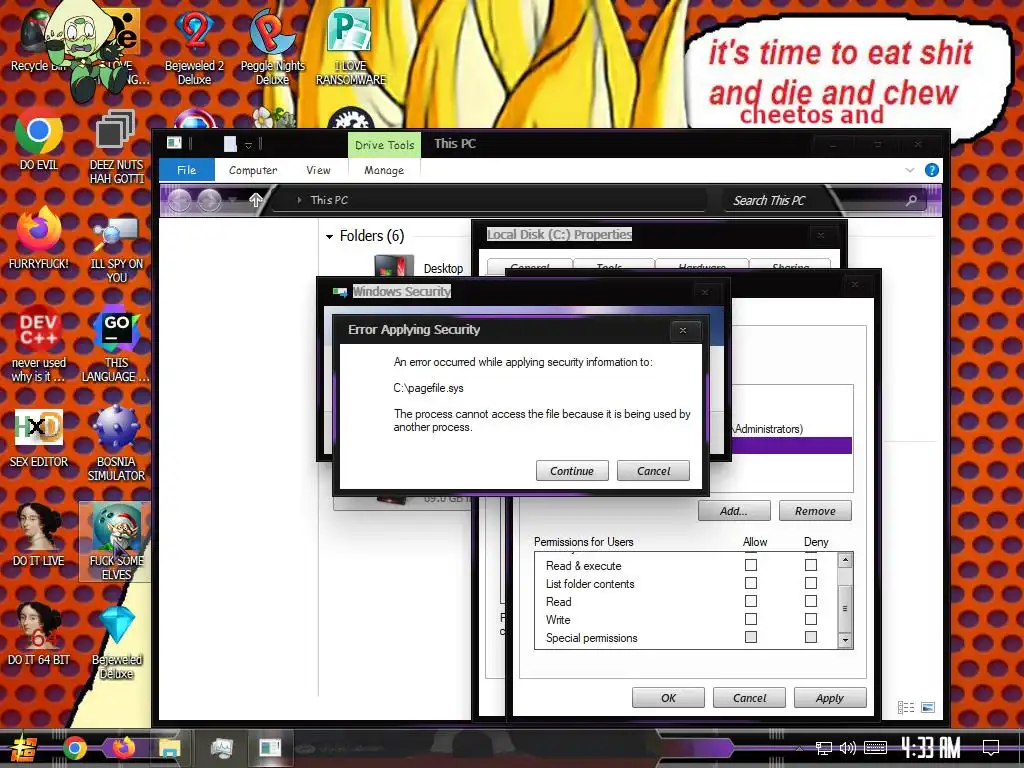Screen dimensions: 1024x768
Task: Select the I LOVE RANSOMWARE Project icon
Action: point(351,47)
